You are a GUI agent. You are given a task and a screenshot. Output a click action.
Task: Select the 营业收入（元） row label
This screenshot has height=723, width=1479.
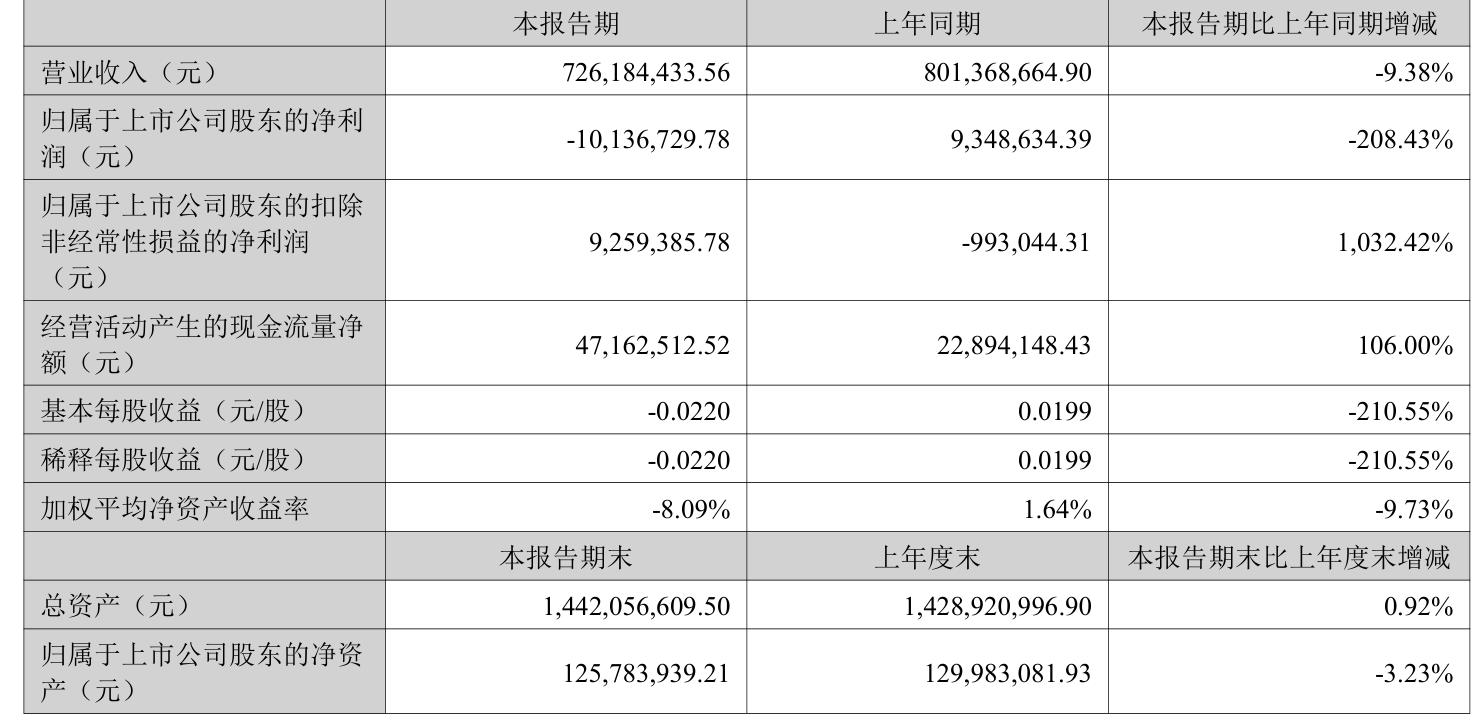[x=129, y=72]
